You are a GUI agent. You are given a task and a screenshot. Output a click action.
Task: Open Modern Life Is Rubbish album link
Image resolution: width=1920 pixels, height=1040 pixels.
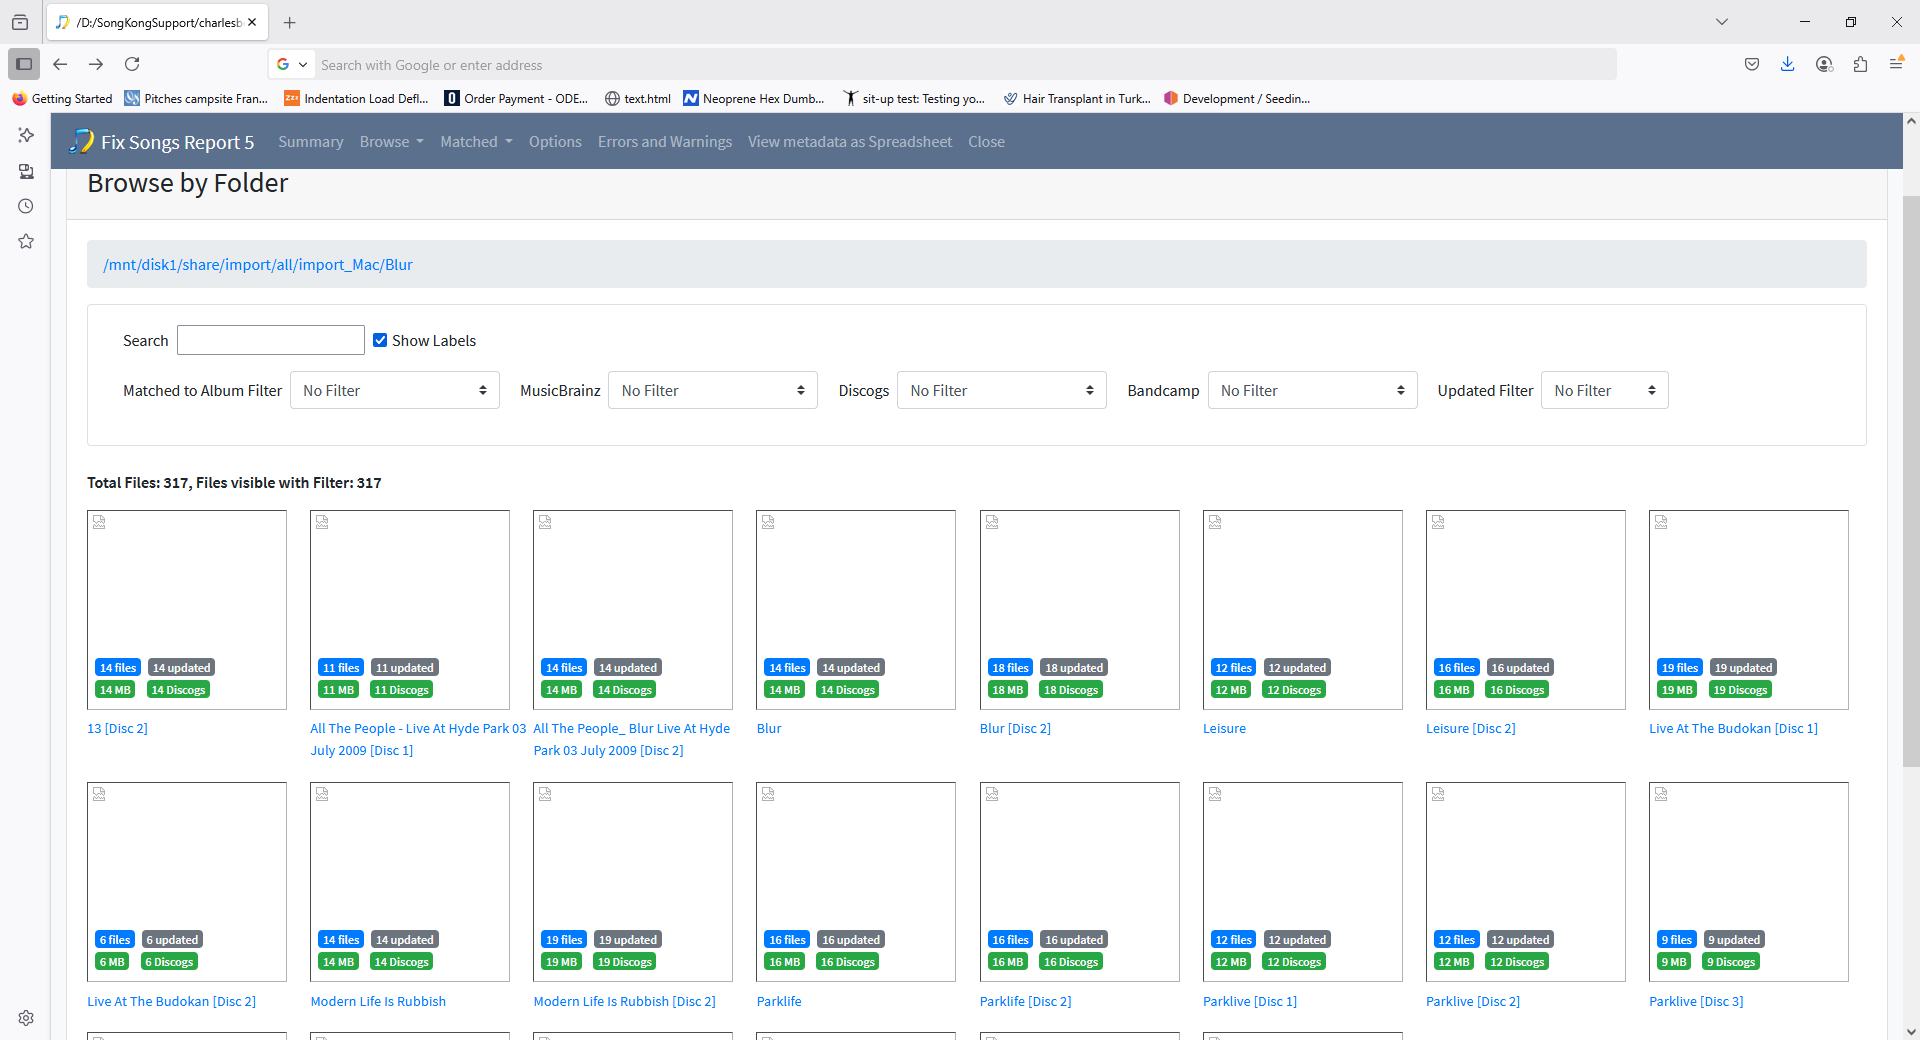point(378,1001)
